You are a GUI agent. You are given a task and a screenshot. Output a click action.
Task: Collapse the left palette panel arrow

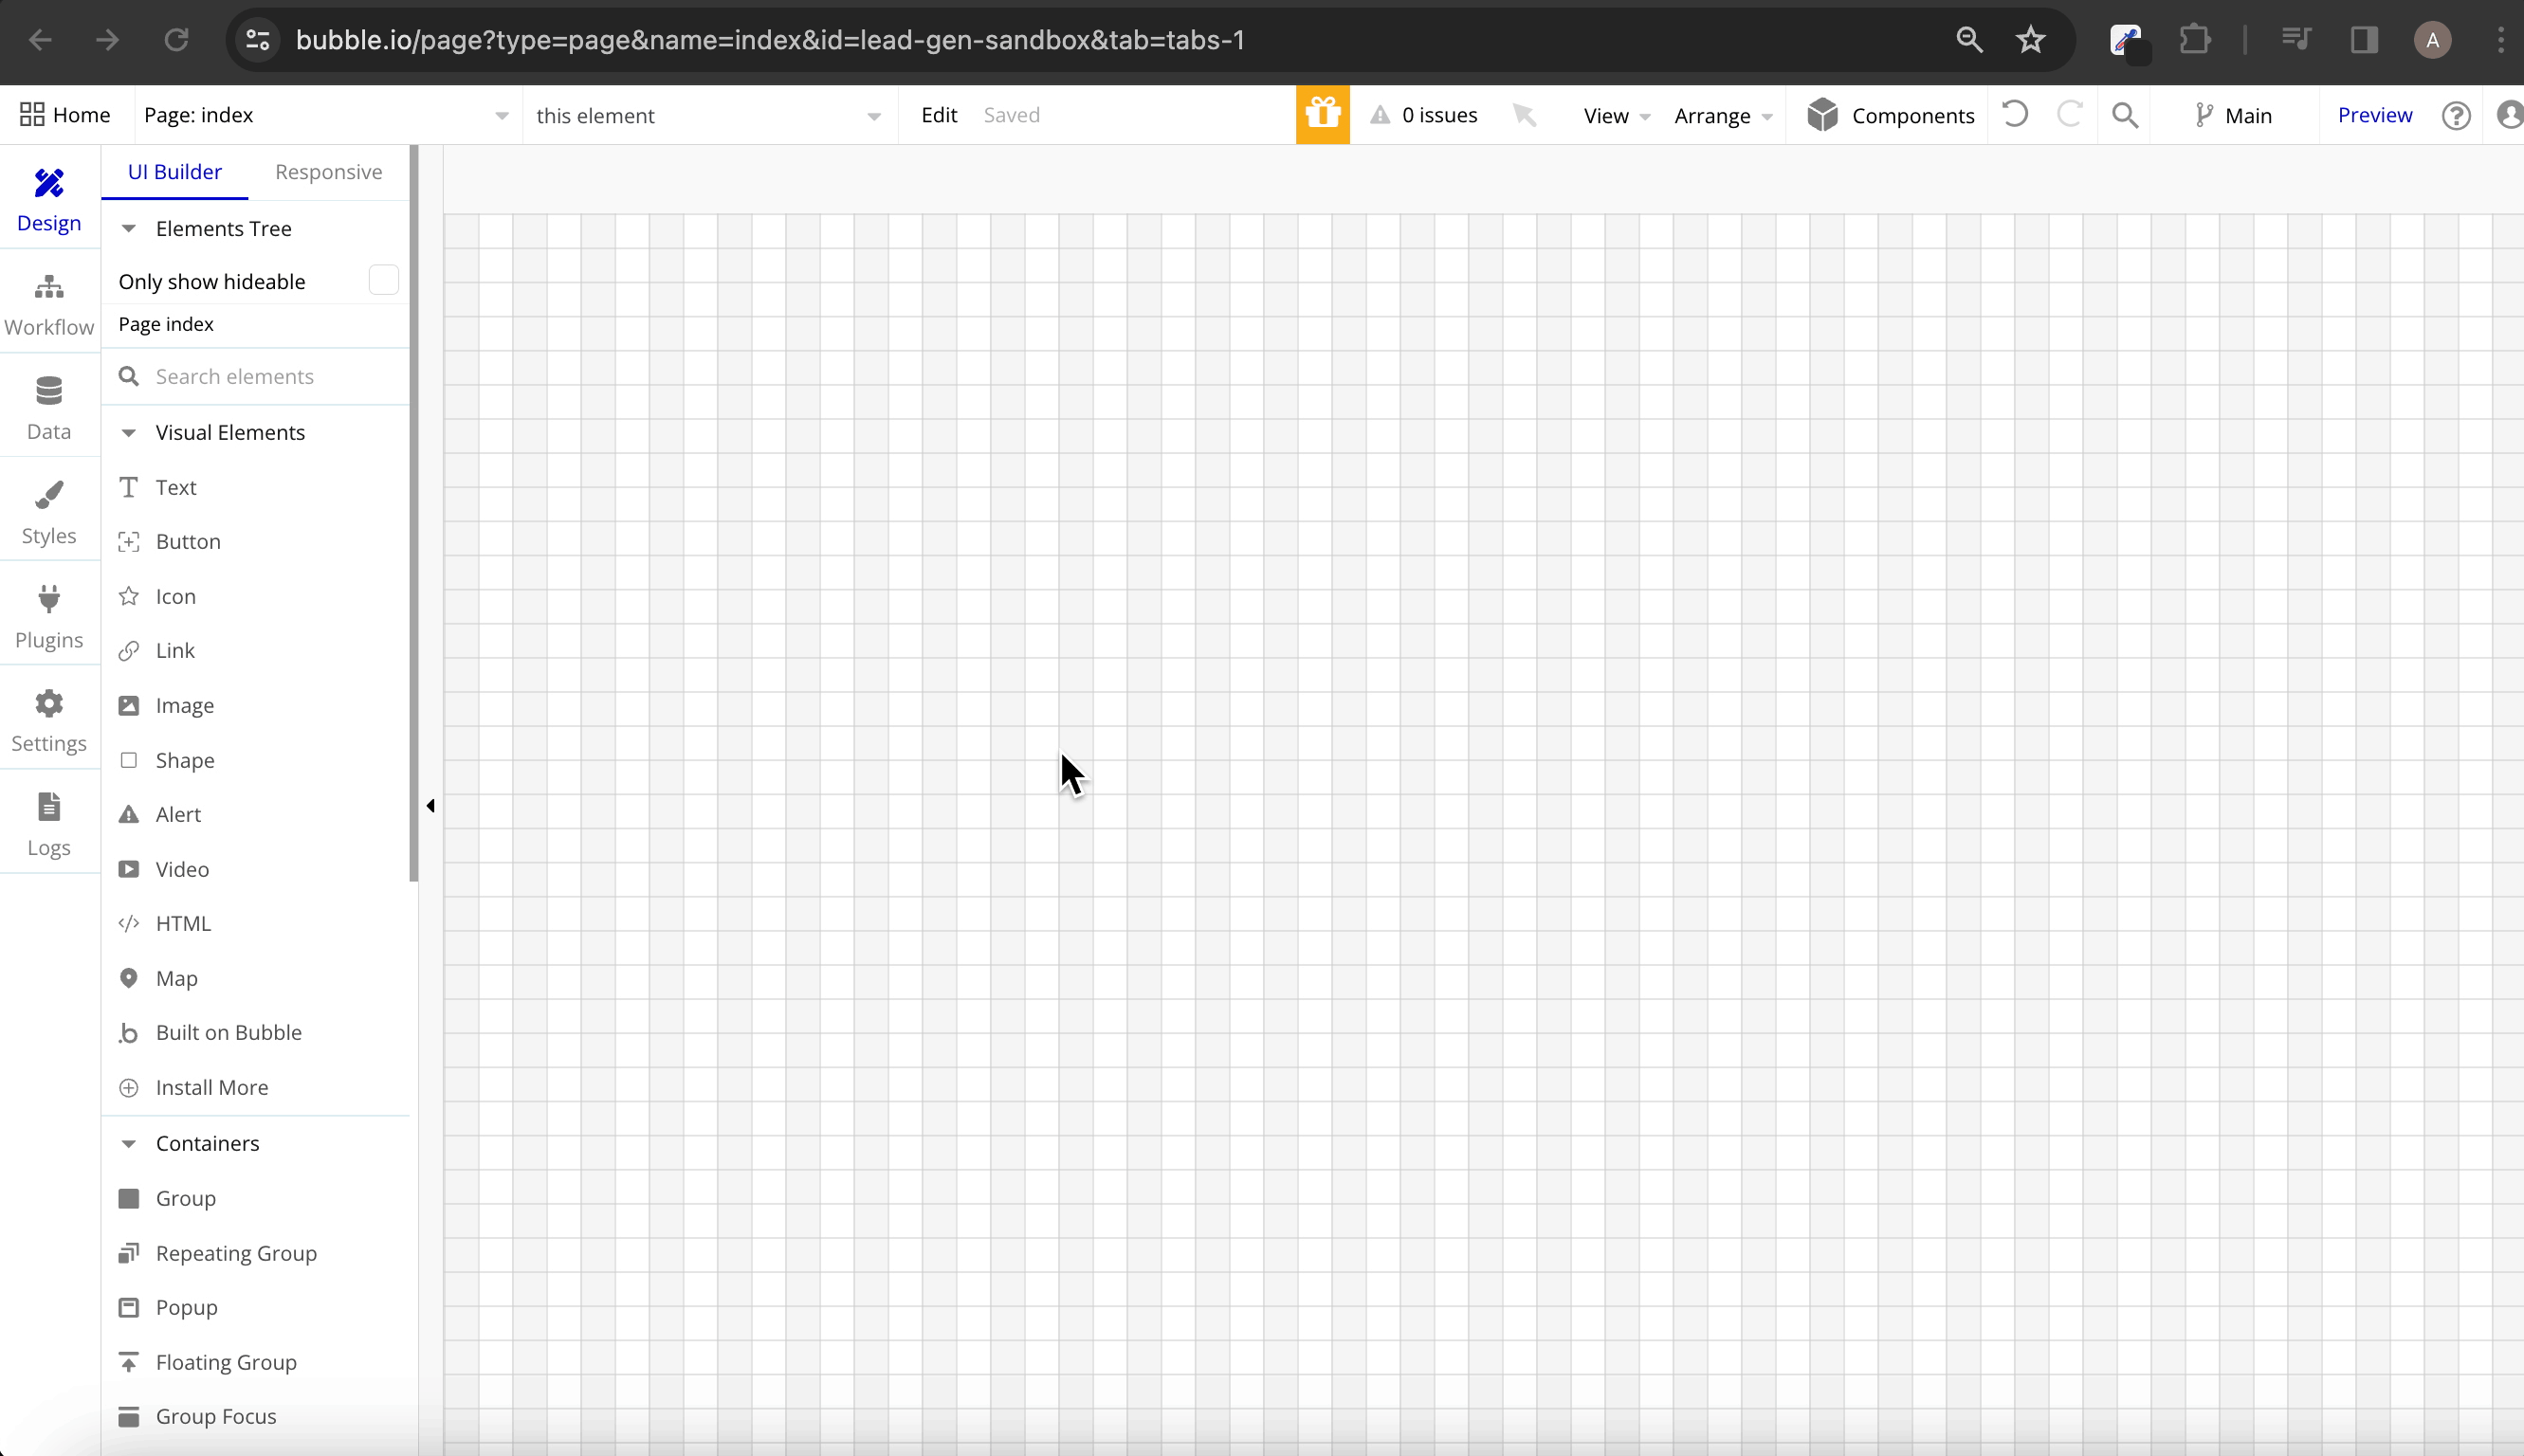pyautogui.click(x=430, y=805)
